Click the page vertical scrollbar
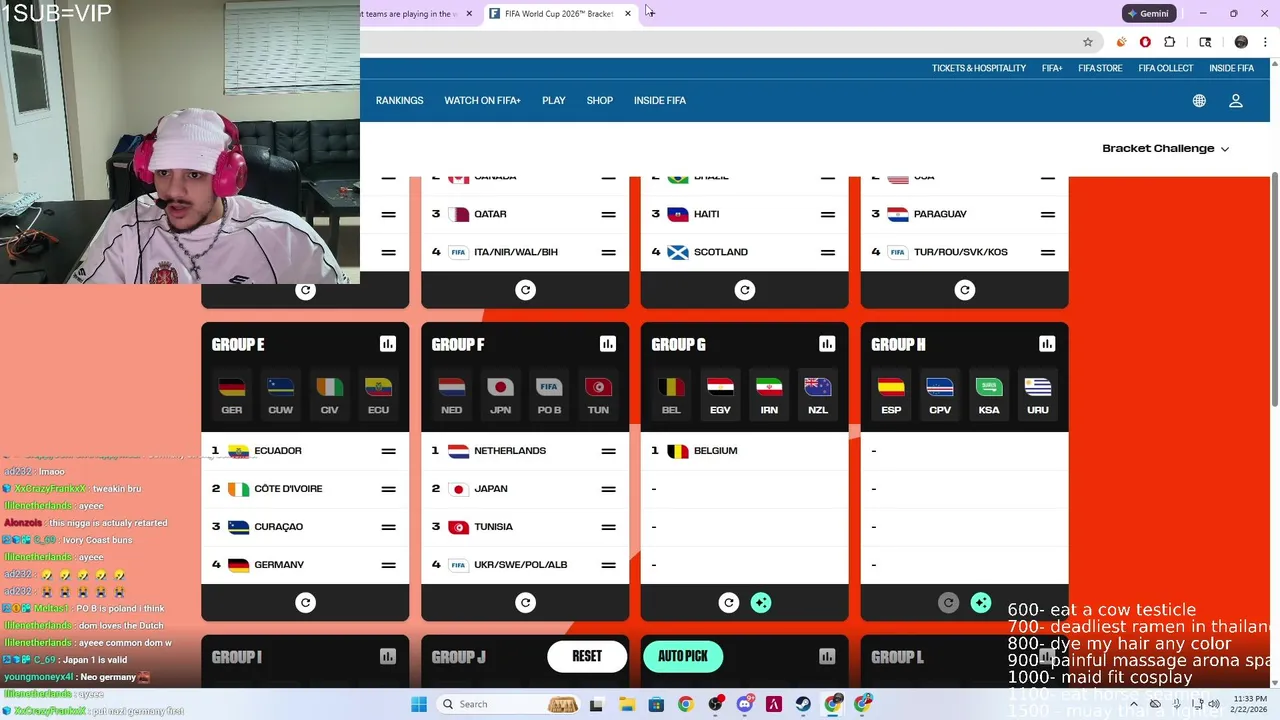 click(1274, 290)
